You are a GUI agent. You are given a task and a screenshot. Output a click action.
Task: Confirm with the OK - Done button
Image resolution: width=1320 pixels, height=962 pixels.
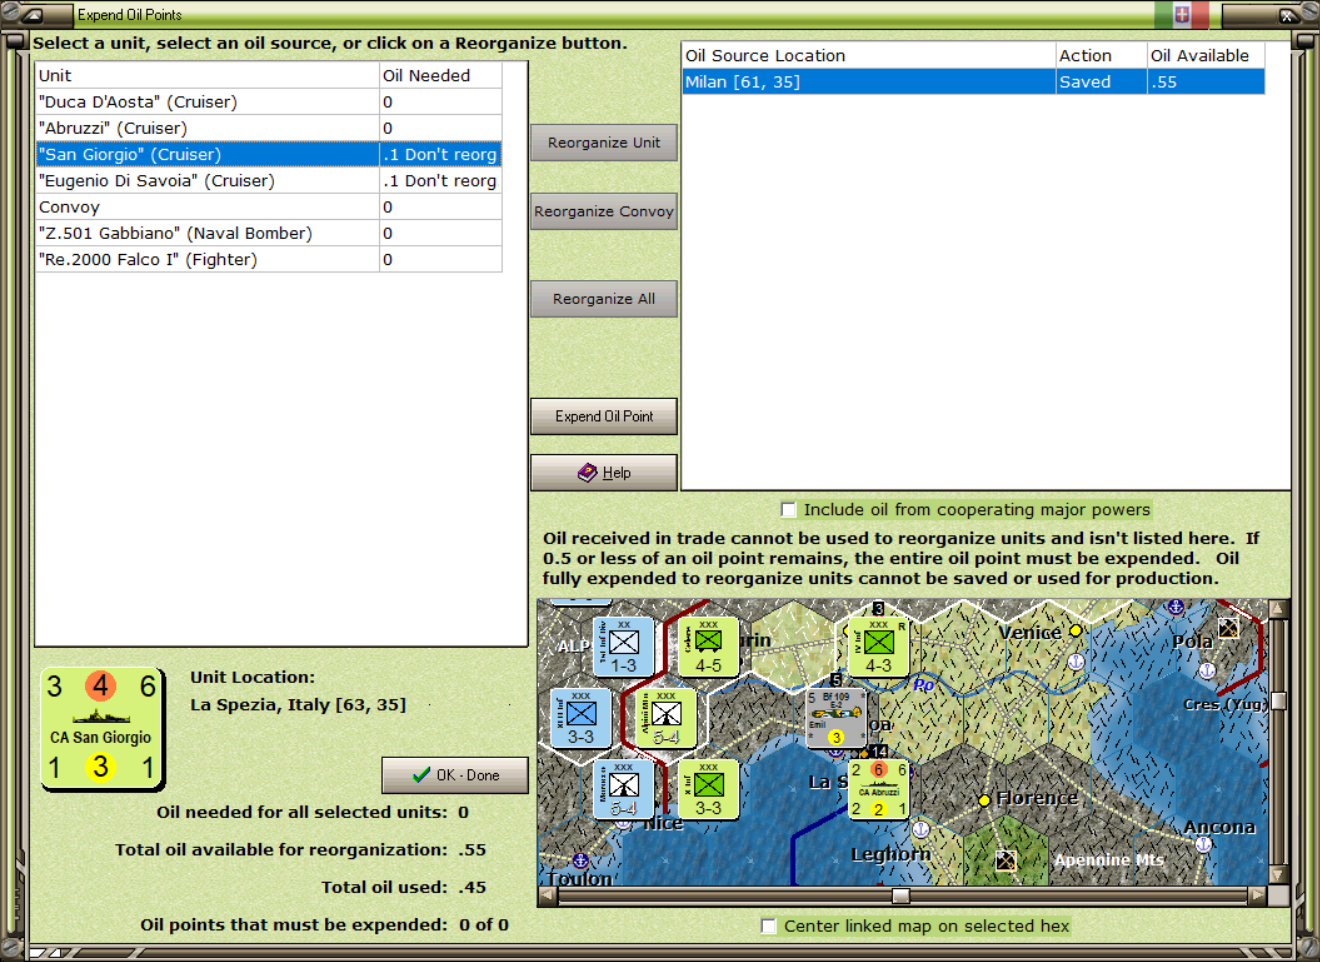click(455, 775)
